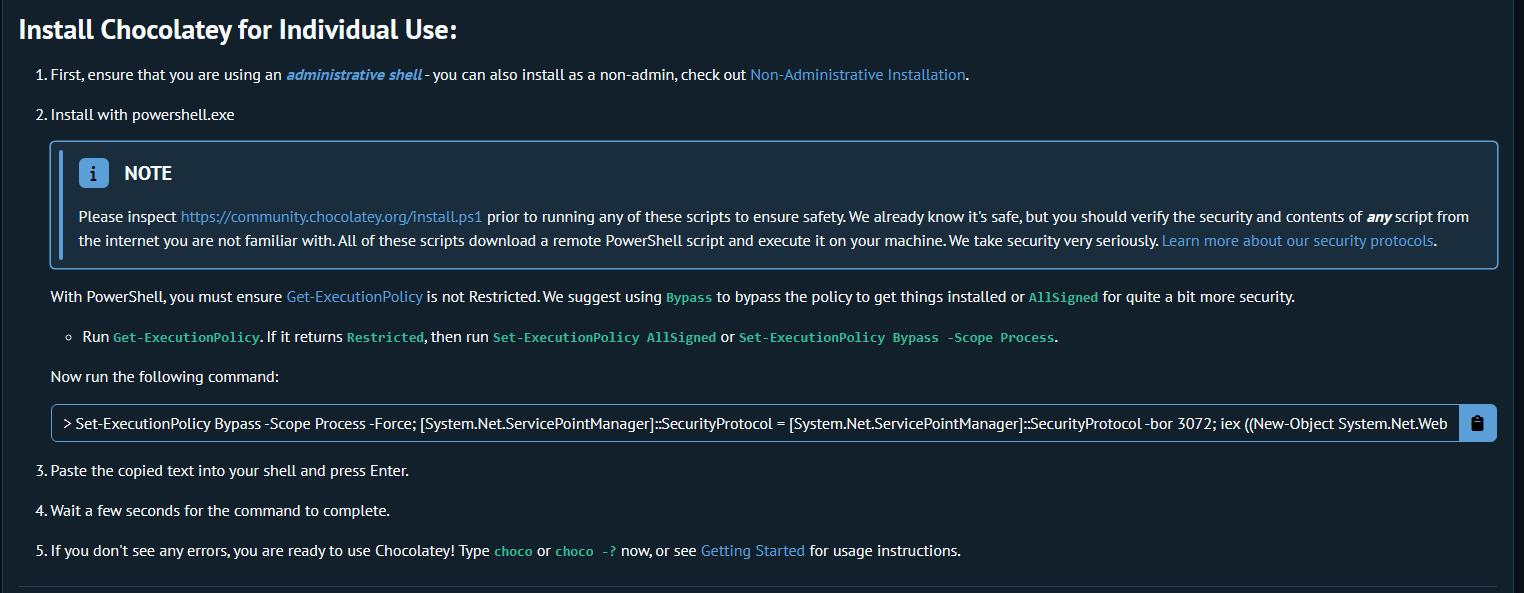
Task: Open the Non-Administrative Installation link
Action: [x=857, y=75]
